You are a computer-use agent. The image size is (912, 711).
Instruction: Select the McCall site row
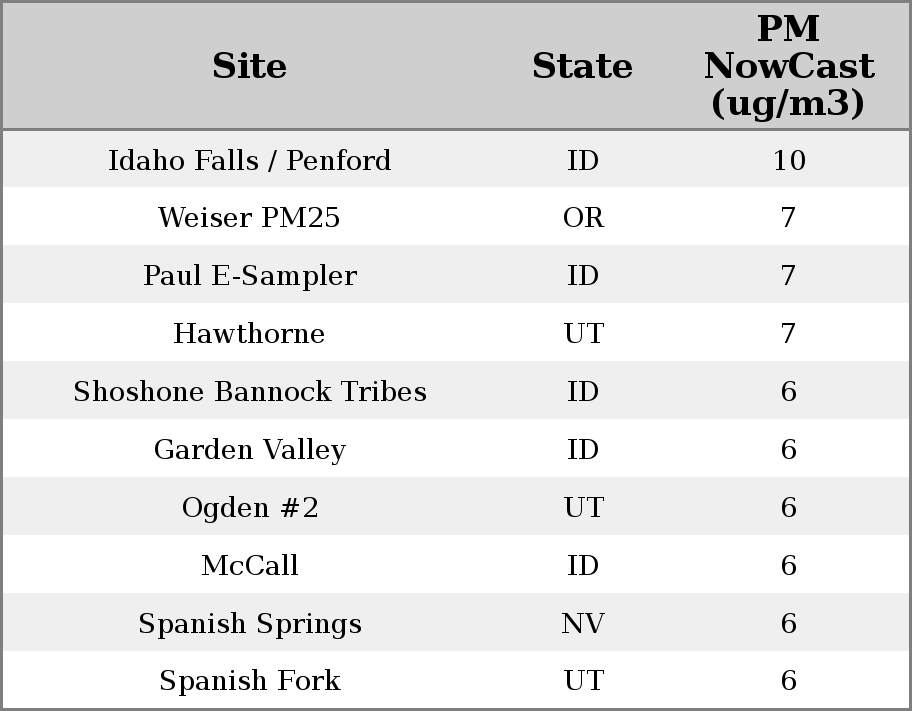coord(249,566)
